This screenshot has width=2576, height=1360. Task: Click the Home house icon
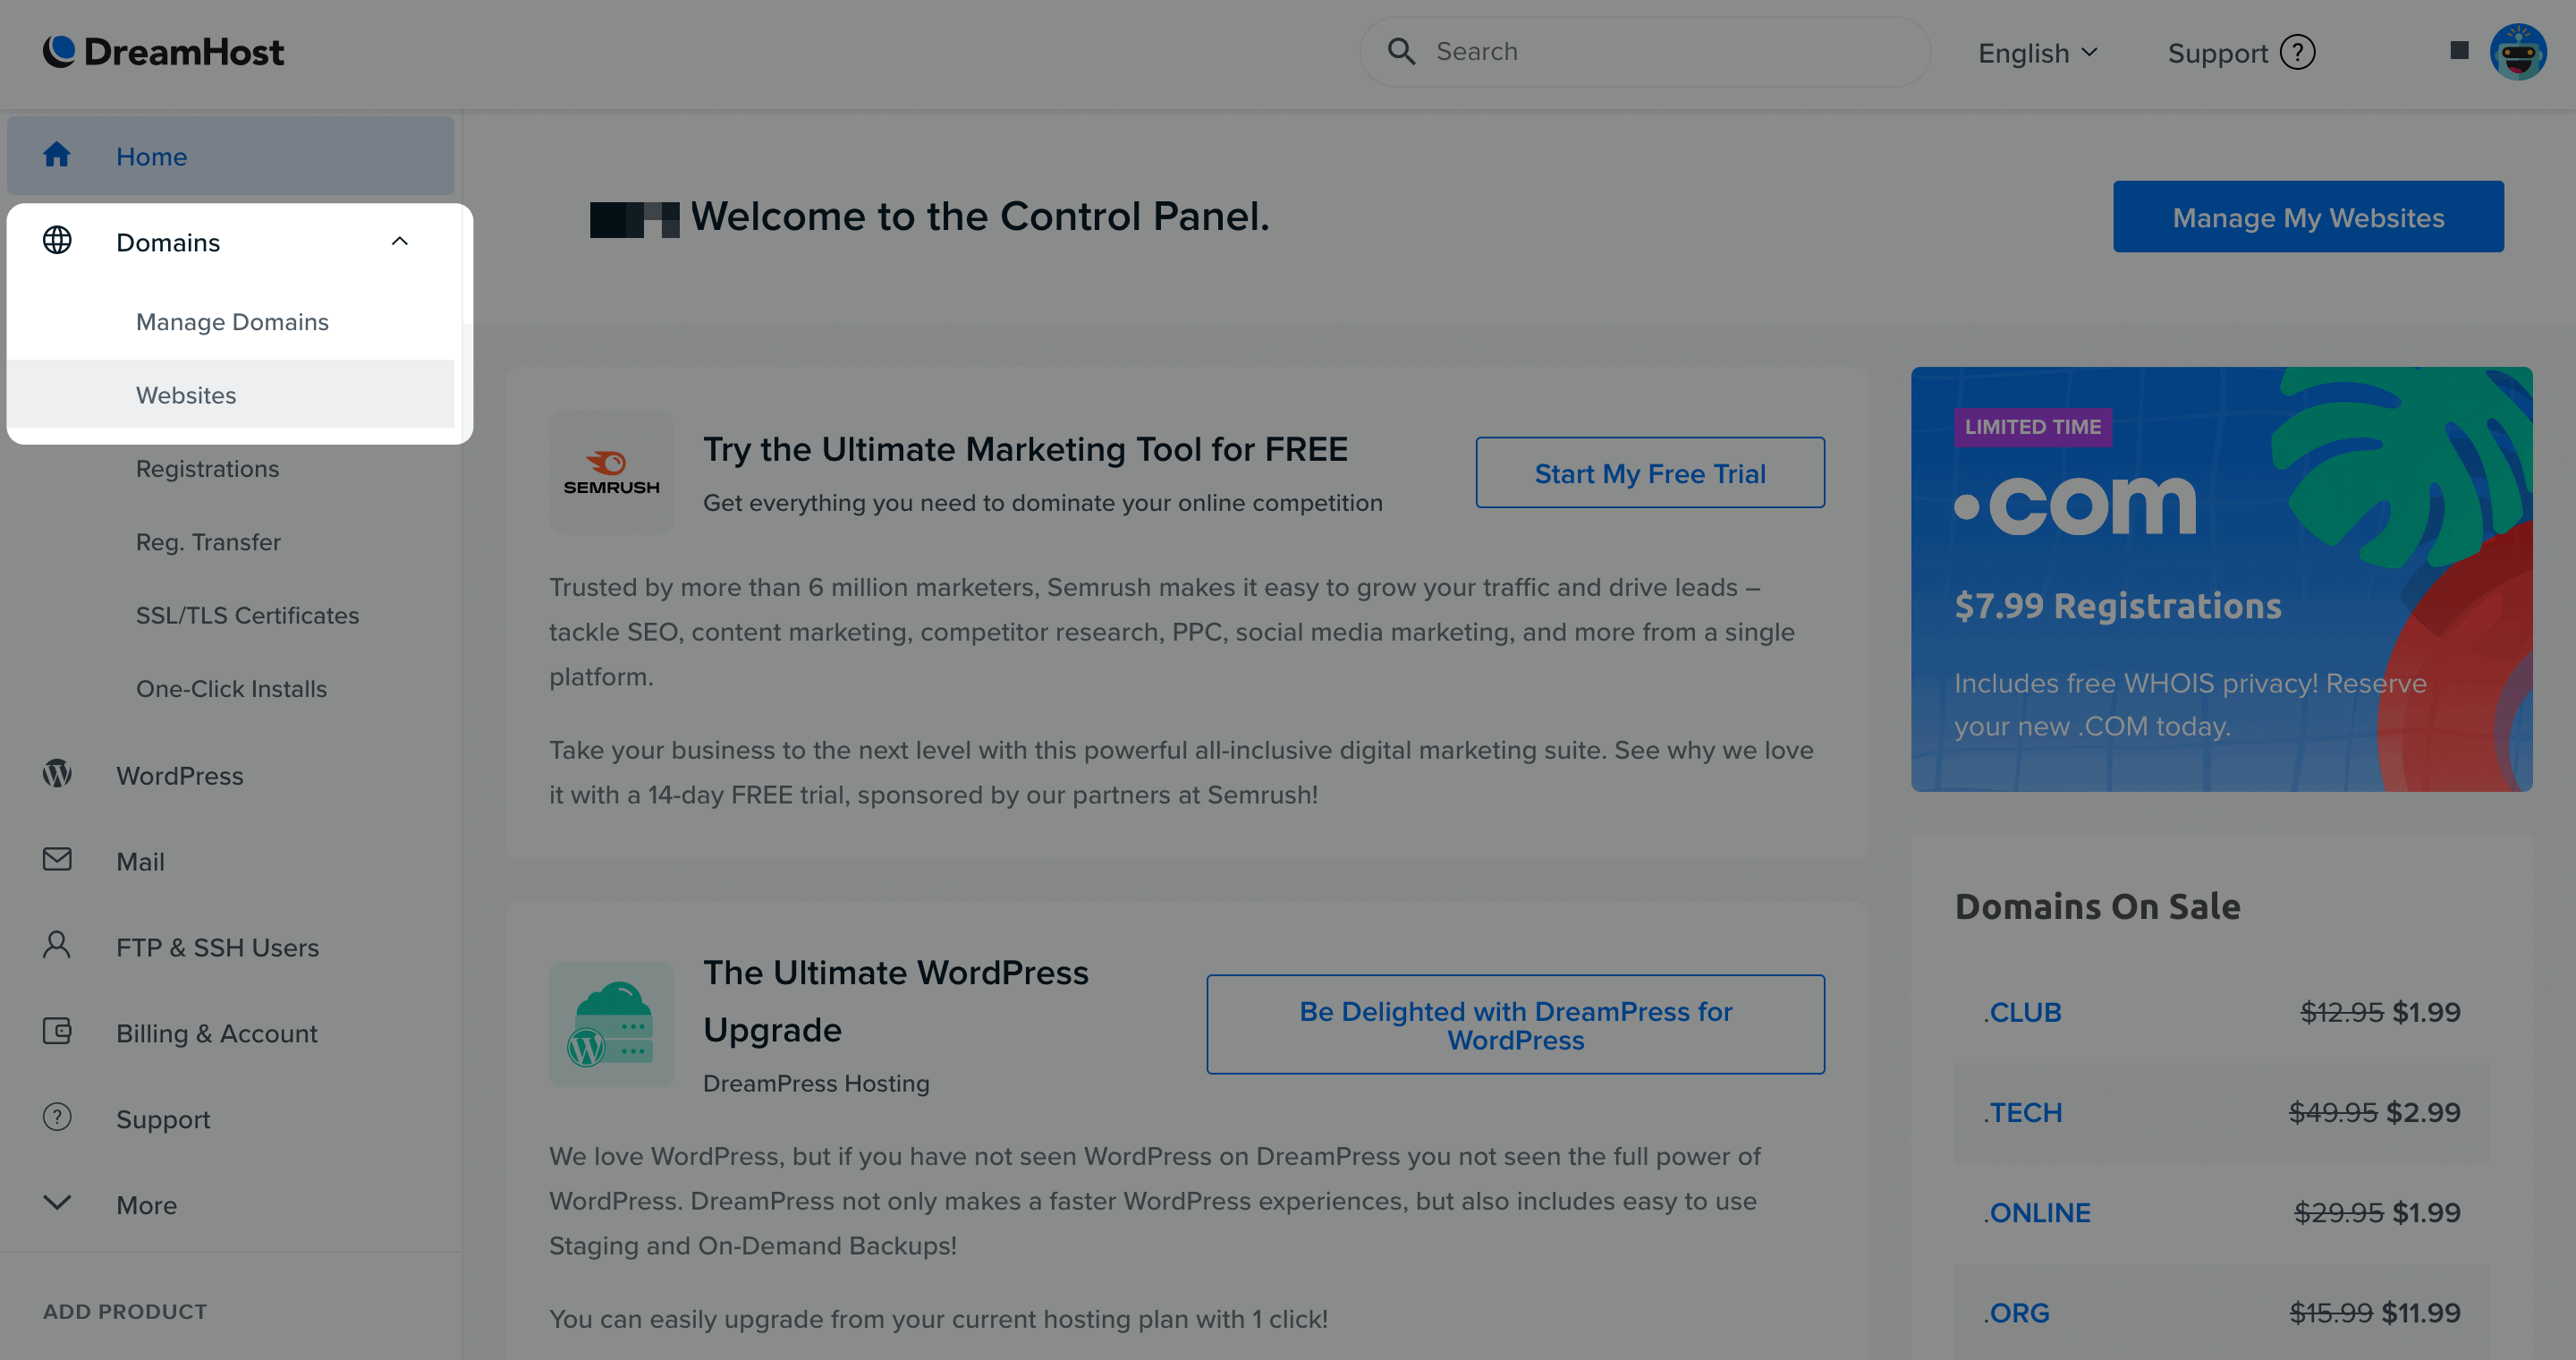pos(57,155)
